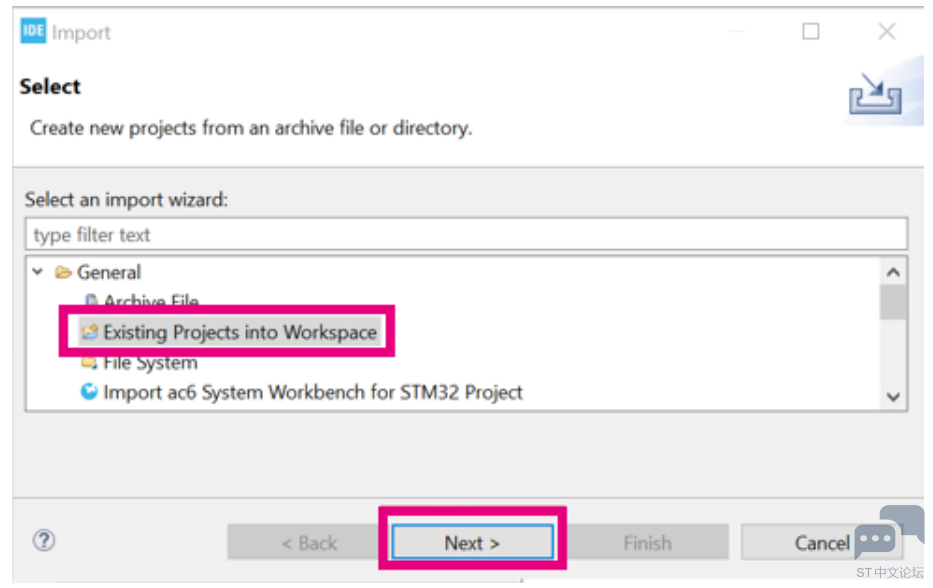The image size is (933, 588).
Task: Click the Archive File item icon
Action: pyautogui.click(x=90, y=300)
